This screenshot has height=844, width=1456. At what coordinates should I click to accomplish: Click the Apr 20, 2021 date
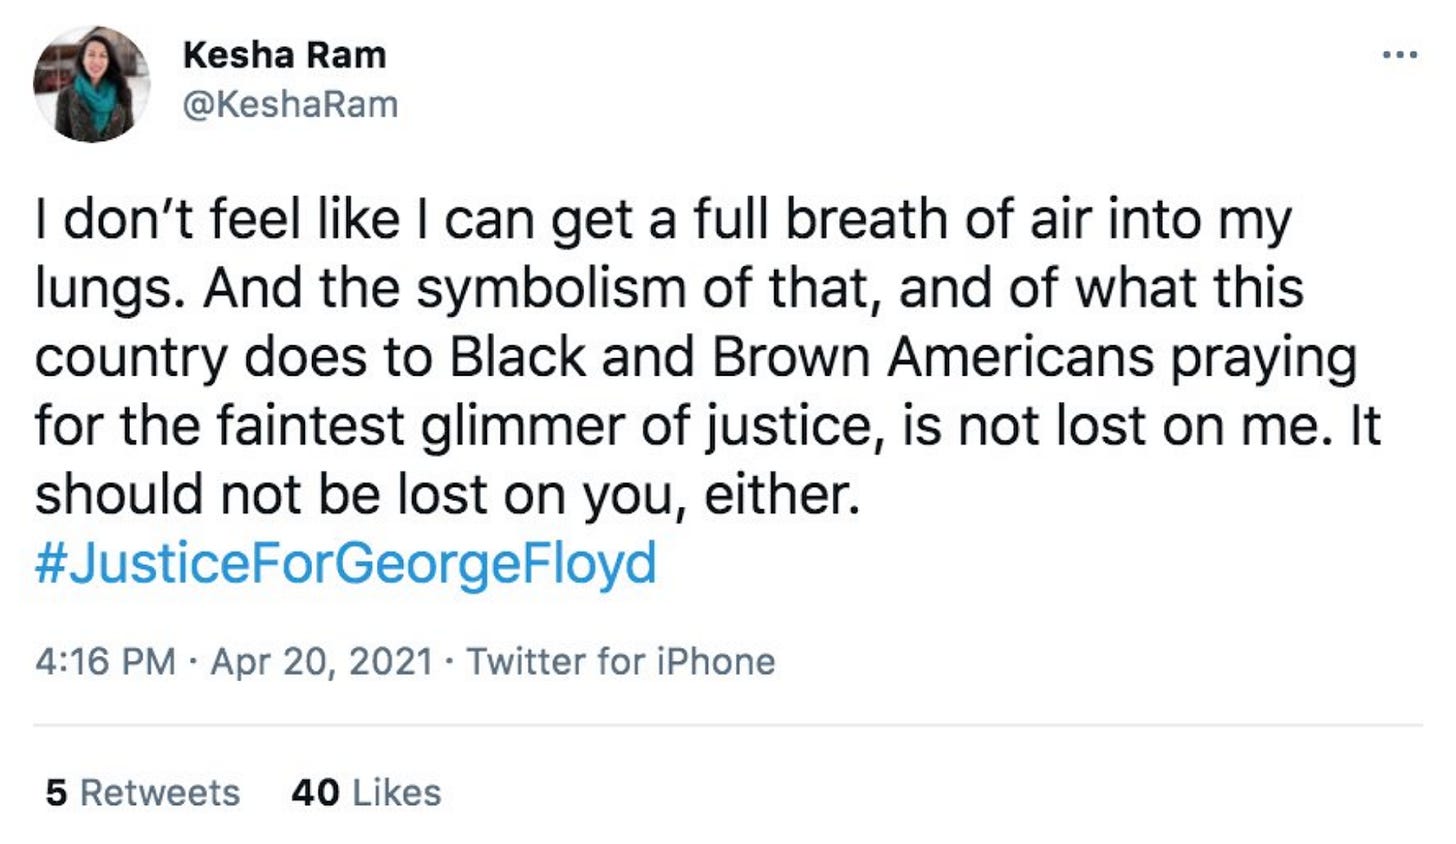321,662
